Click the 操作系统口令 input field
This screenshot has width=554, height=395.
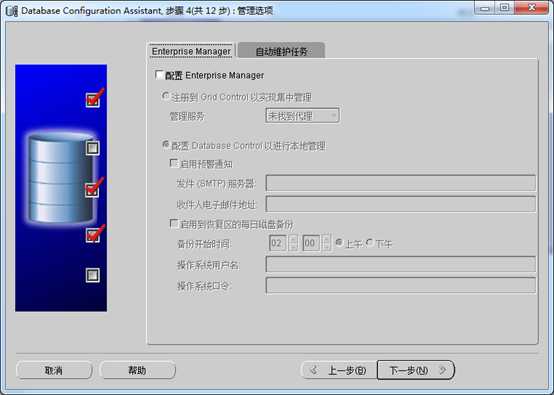tap(401, 285)
